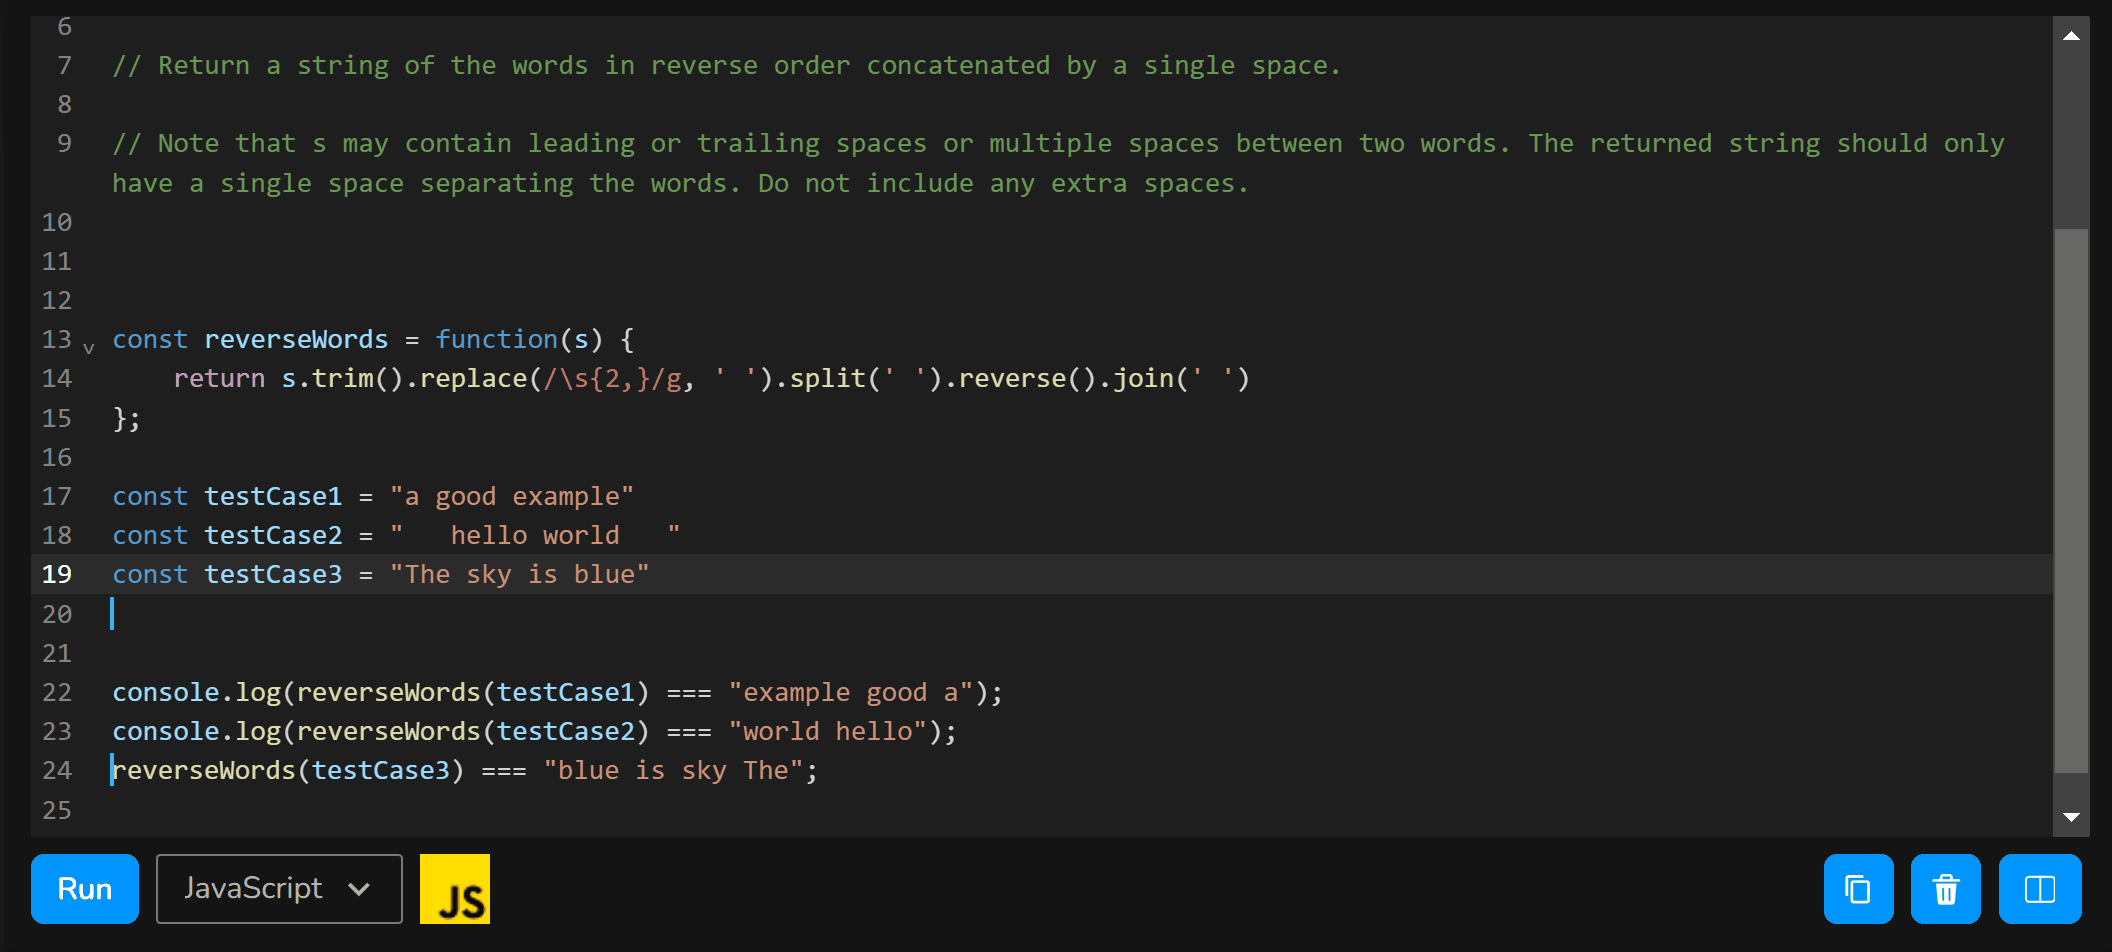The height and width of the screenshot is (952, 2112).
Task: Click line number 25 in the gutter
Action: [57, 810]
